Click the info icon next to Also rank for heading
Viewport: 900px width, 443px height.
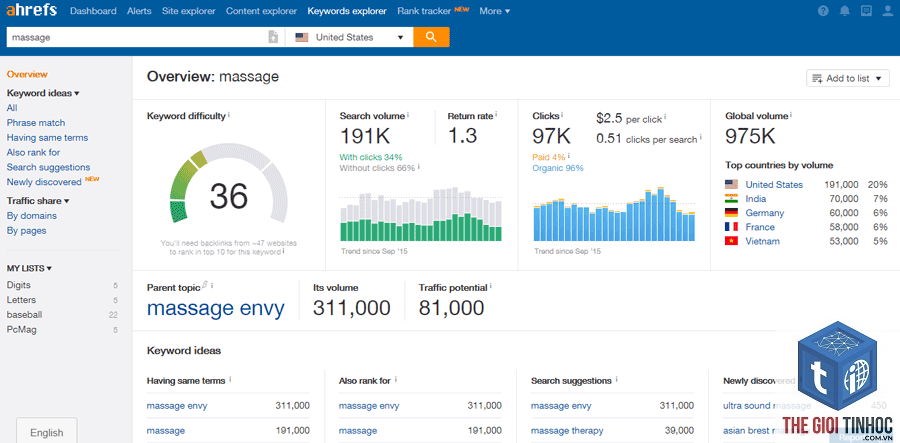(x=396, y=380)
